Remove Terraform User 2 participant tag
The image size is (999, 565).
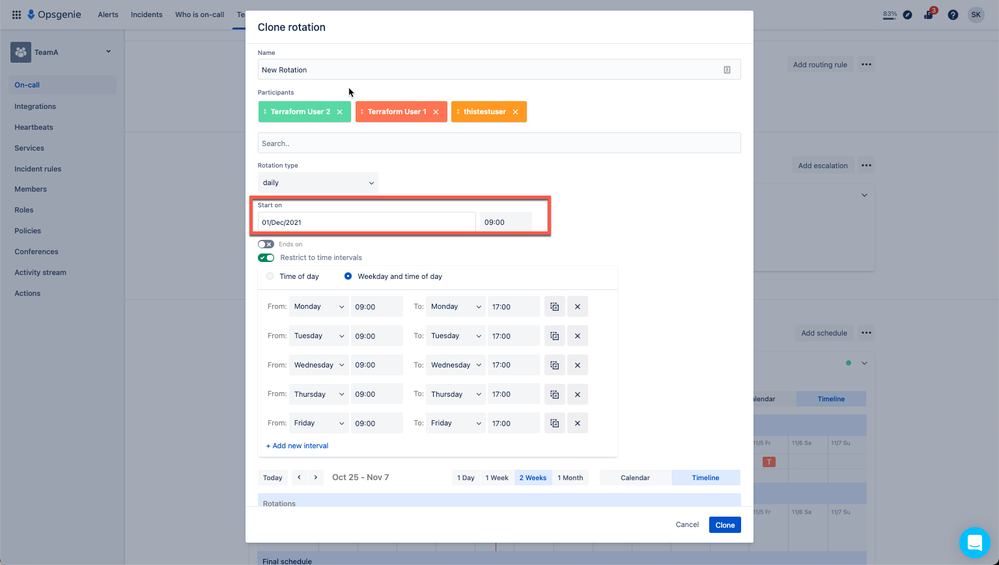pos(340,112)
